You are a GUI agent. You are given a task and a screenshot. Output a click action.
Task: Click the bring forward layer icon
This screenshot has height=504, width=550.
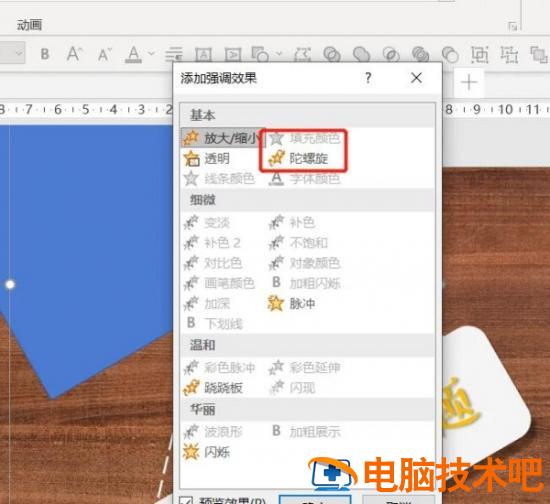tap(538, 54)
